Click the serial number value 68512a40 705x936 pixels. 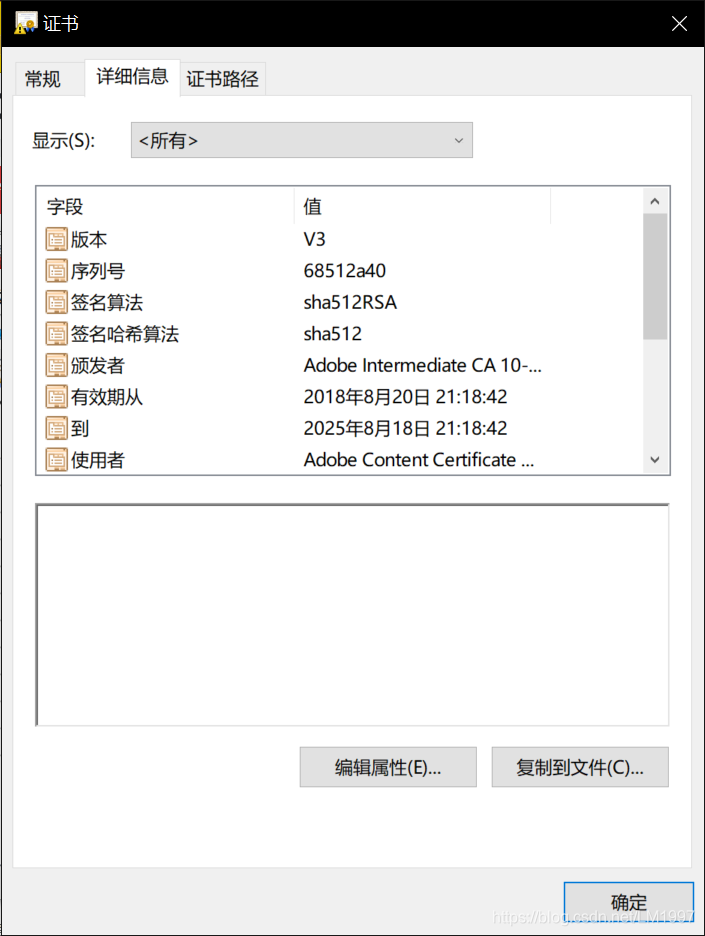pos(344,271)
